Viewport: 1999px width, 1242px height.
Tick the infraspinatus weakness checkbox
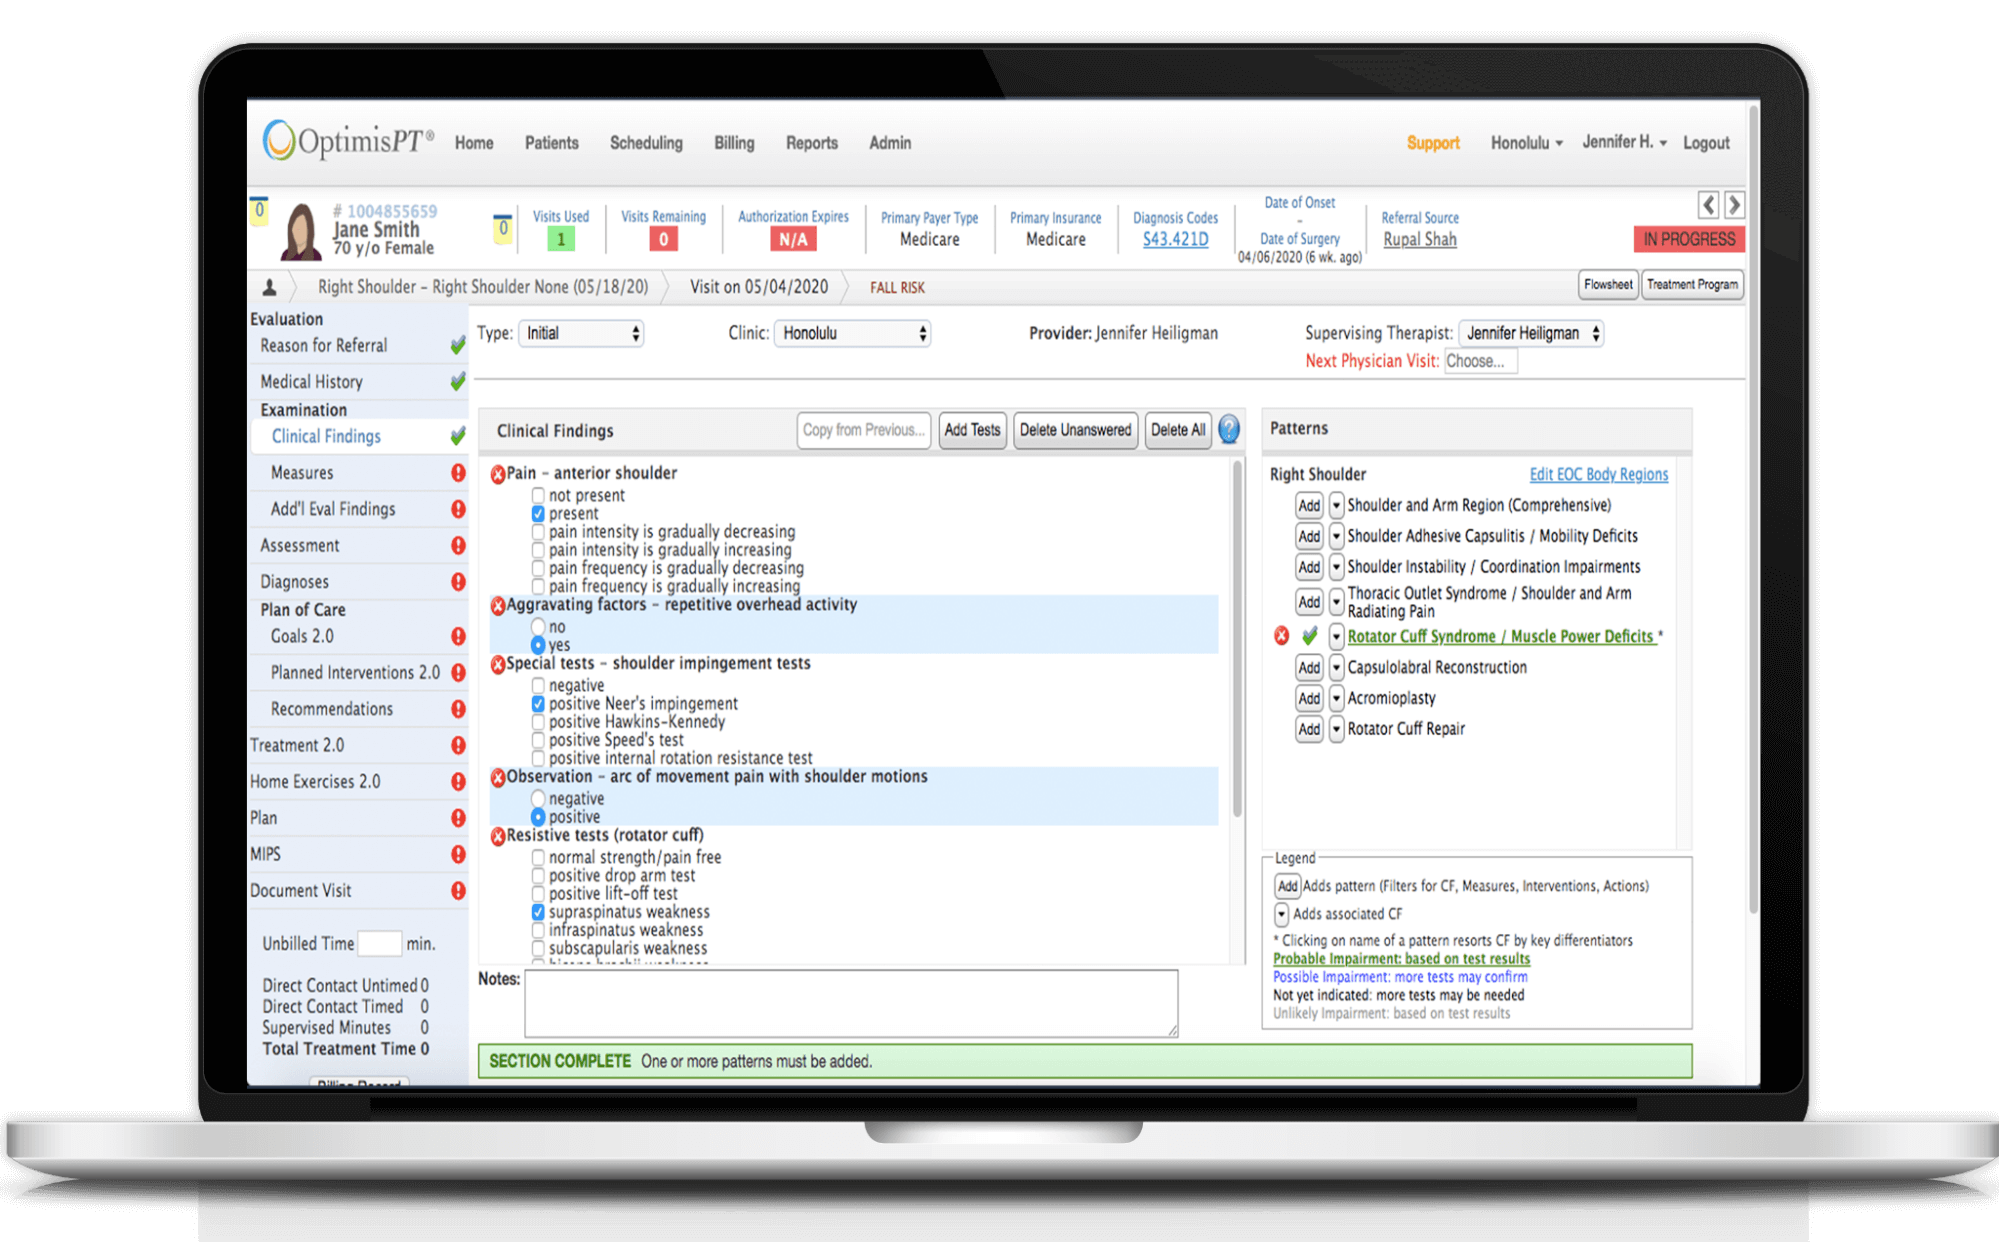tap(538, 930)
